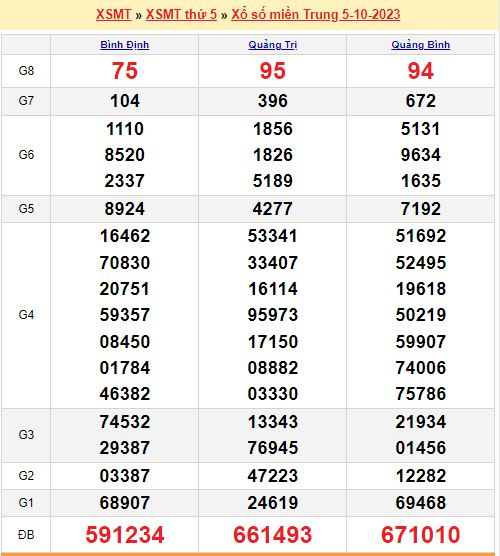
Task: Click Quảng Bình special prize 671010
Action: (421, 535)
